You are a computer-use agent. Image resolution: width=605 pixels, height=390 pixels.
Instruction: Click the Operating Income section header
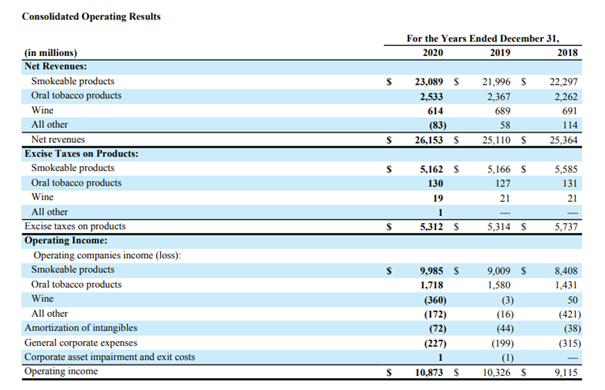click(66, 240)
